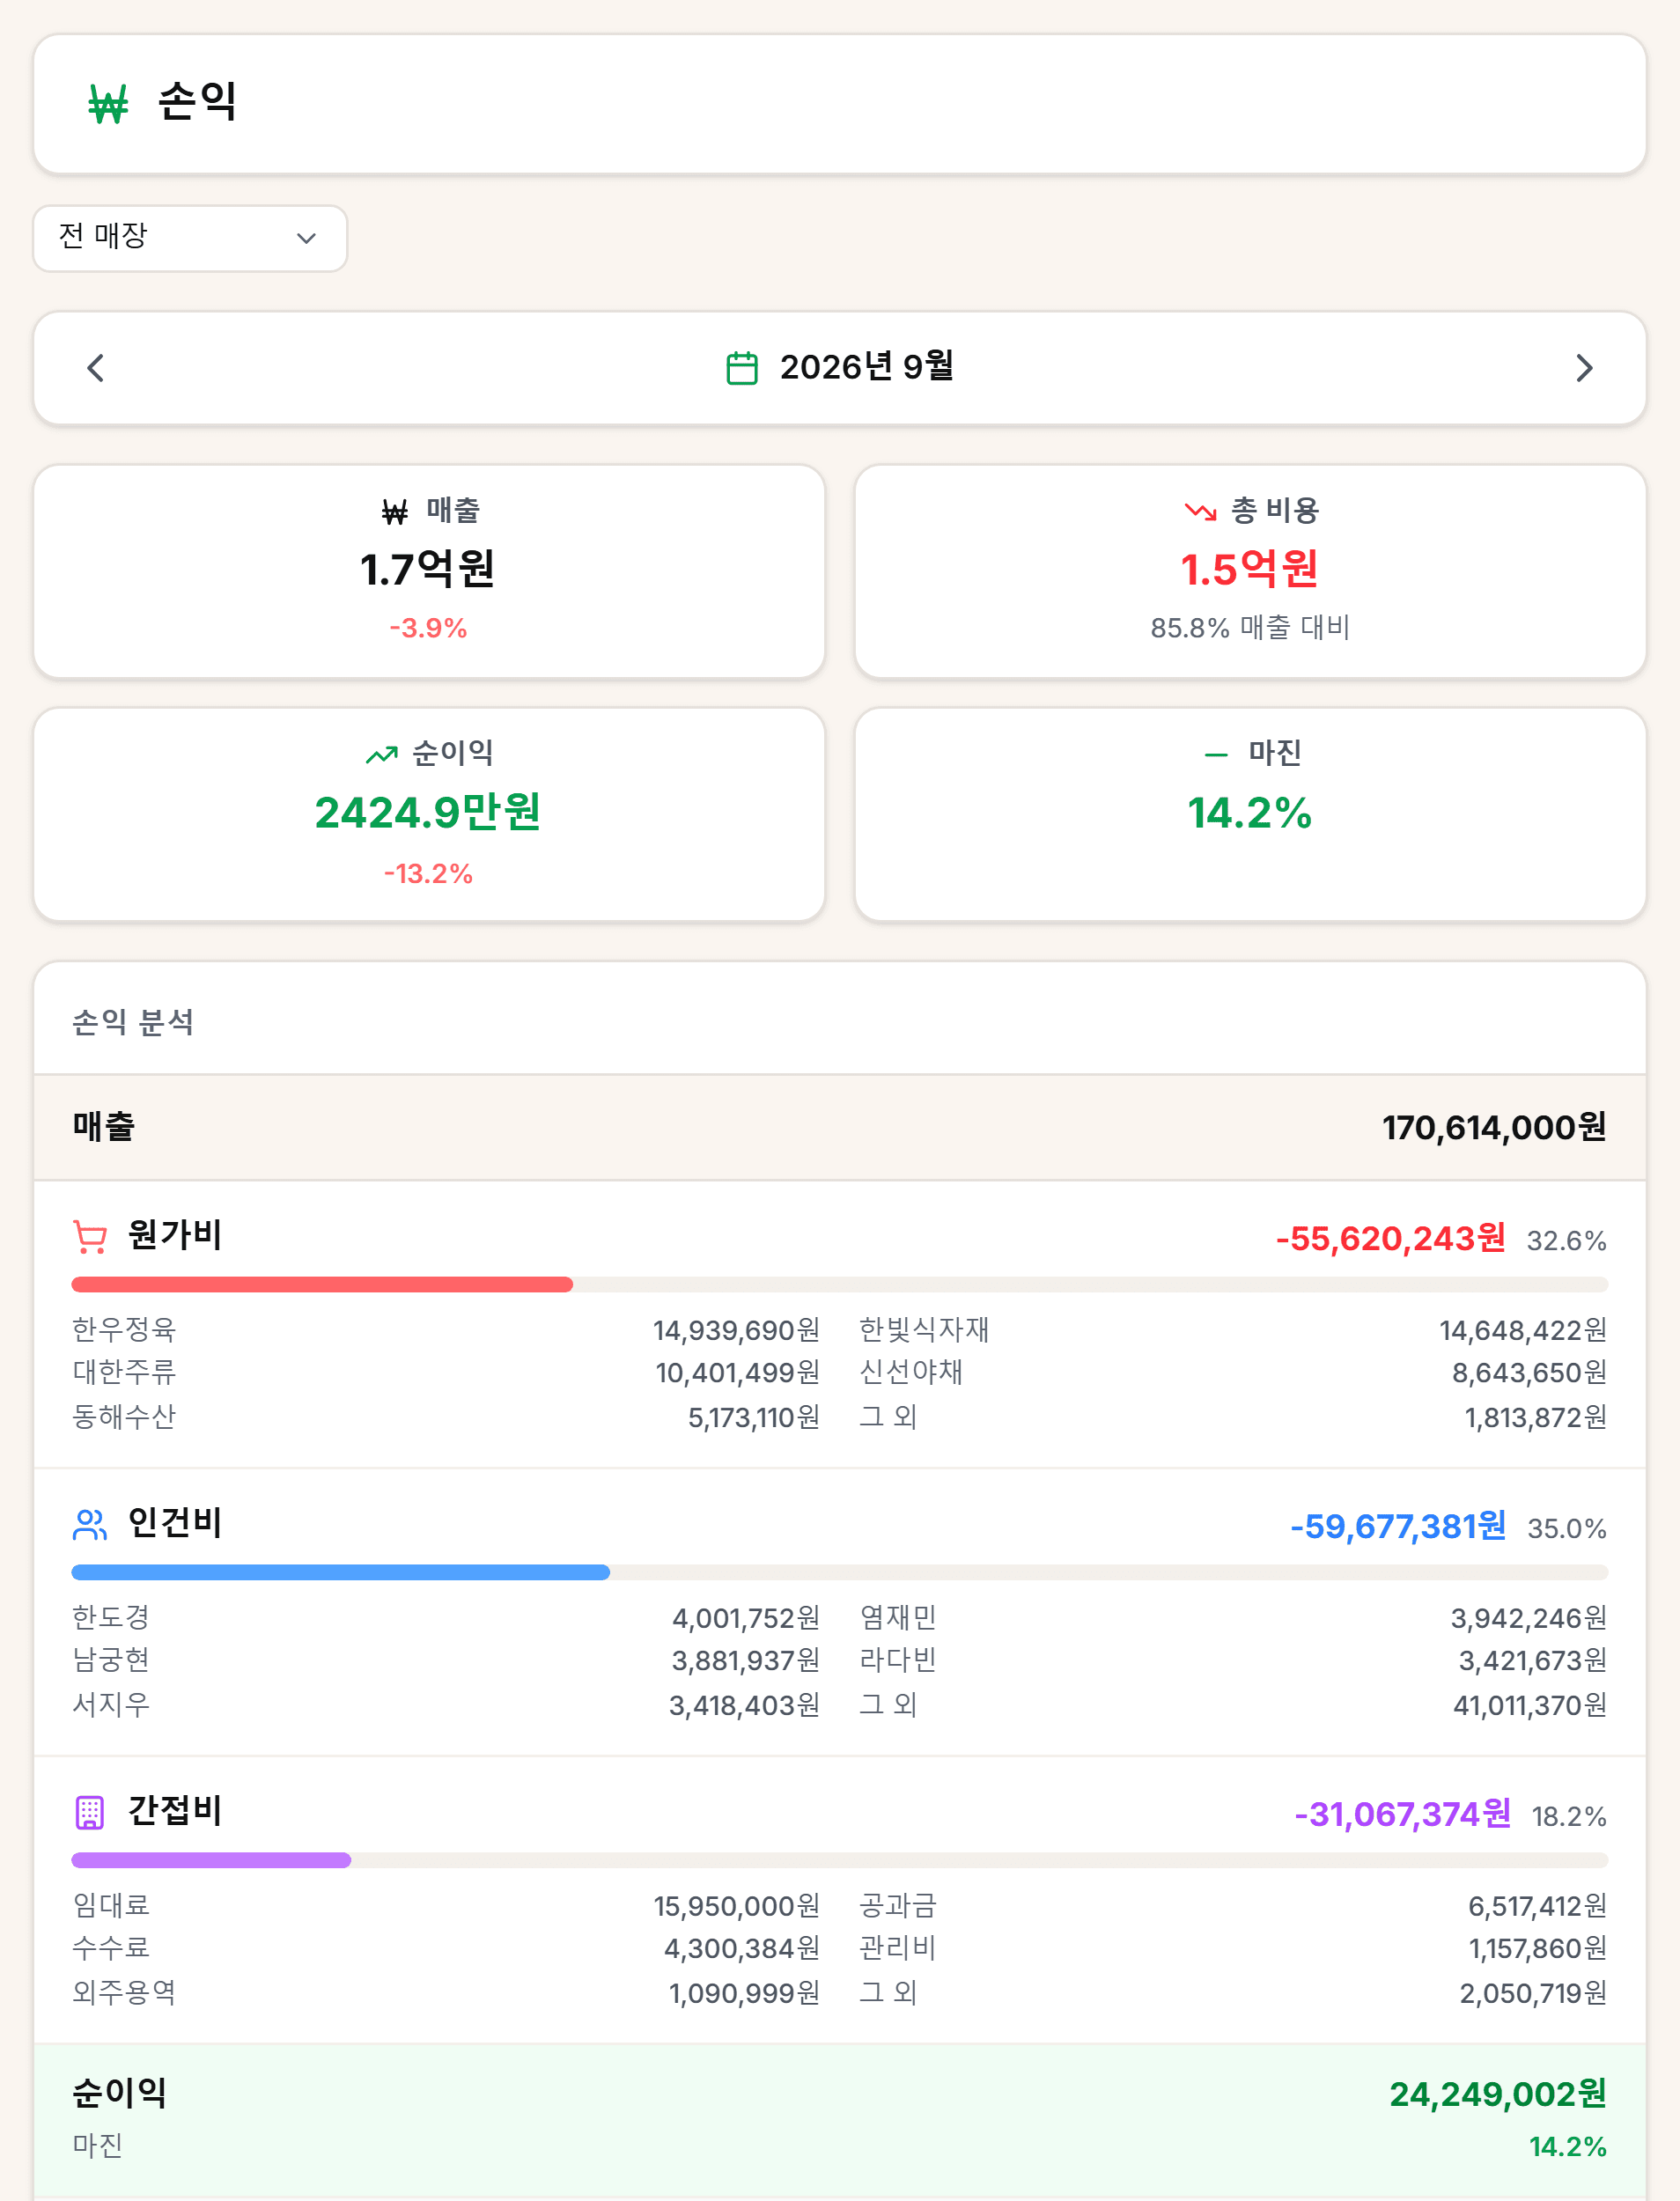Click the blue 인건비 progress bar
Screen dimensions: 1680x2201
[341, 1572]
